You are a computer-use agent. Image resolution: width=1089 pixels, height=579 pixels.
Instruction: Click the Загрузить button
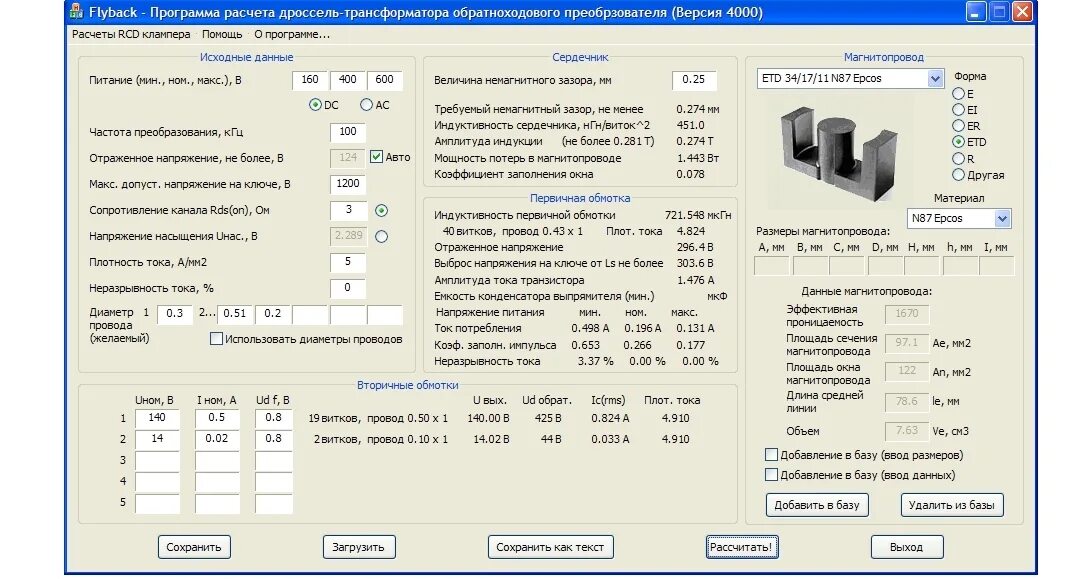(358, 547)
